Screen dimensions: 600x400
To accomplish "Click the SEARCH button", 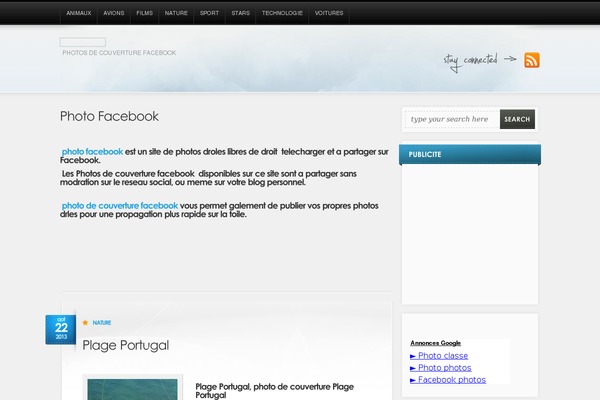I will coord(517,119).
